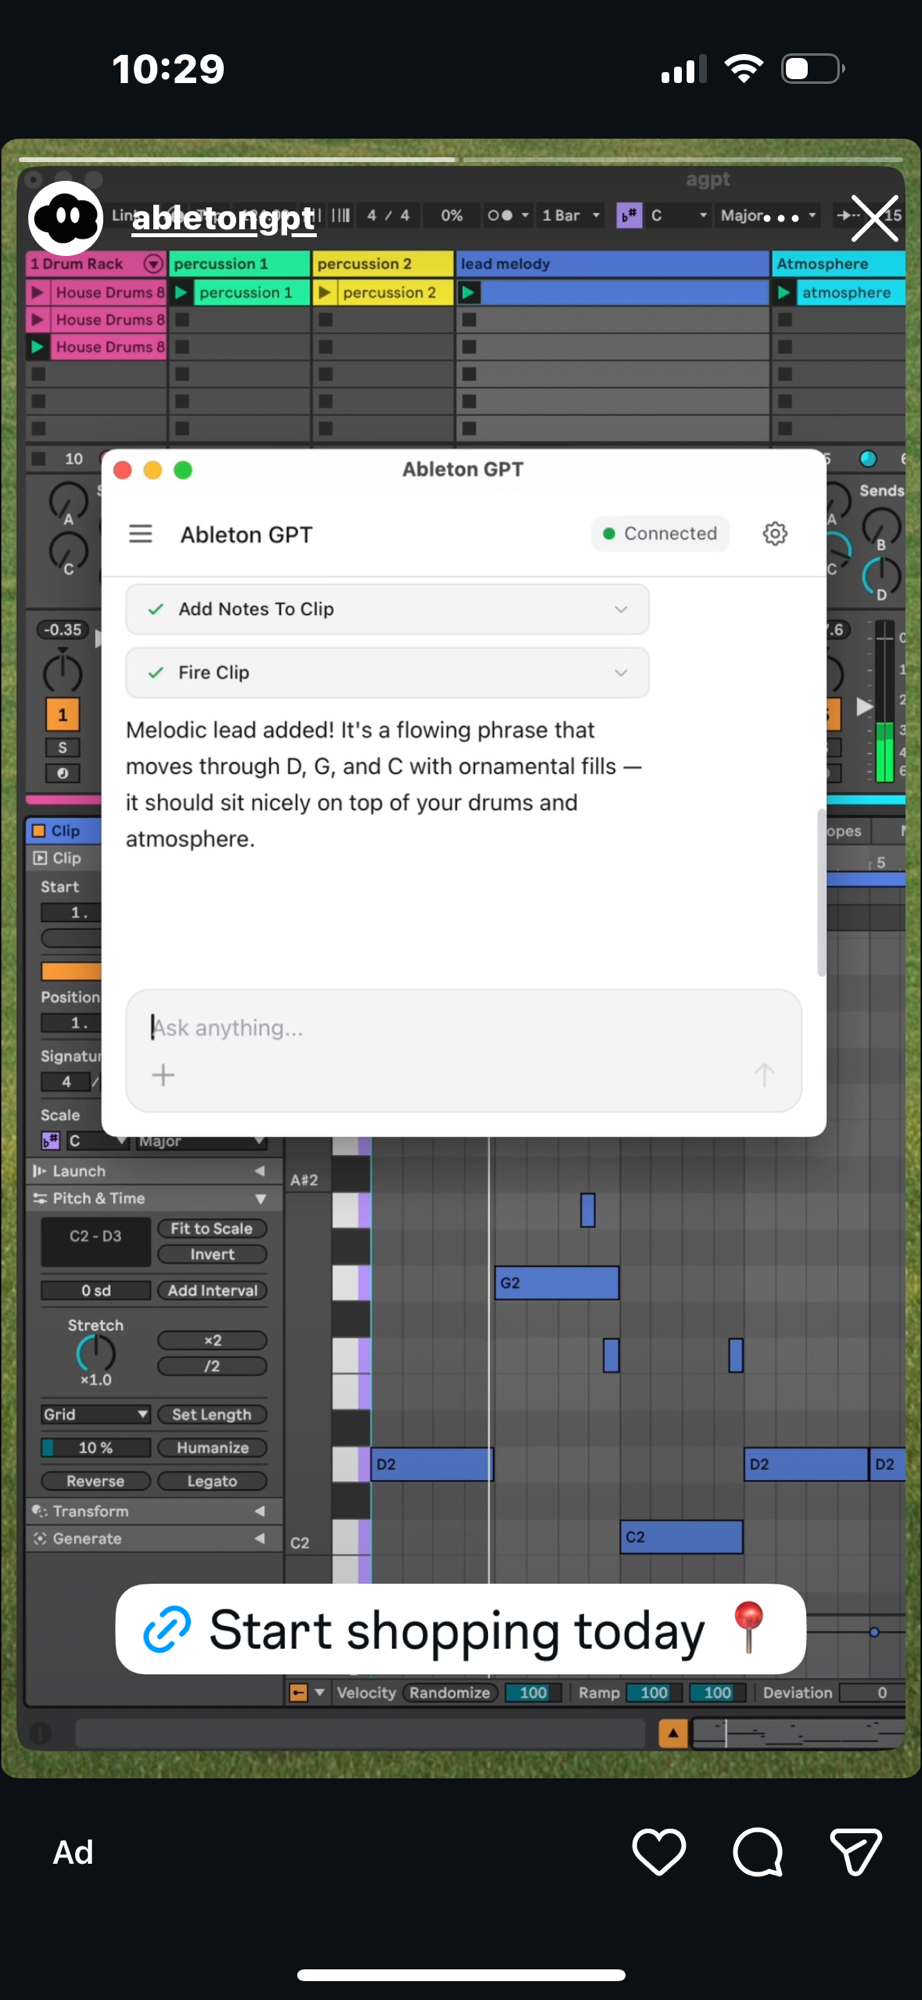Viewport: 922px width, 2000px height.
Task: Collapse the Pitch & Time section
Action: tap(260, 1198)
